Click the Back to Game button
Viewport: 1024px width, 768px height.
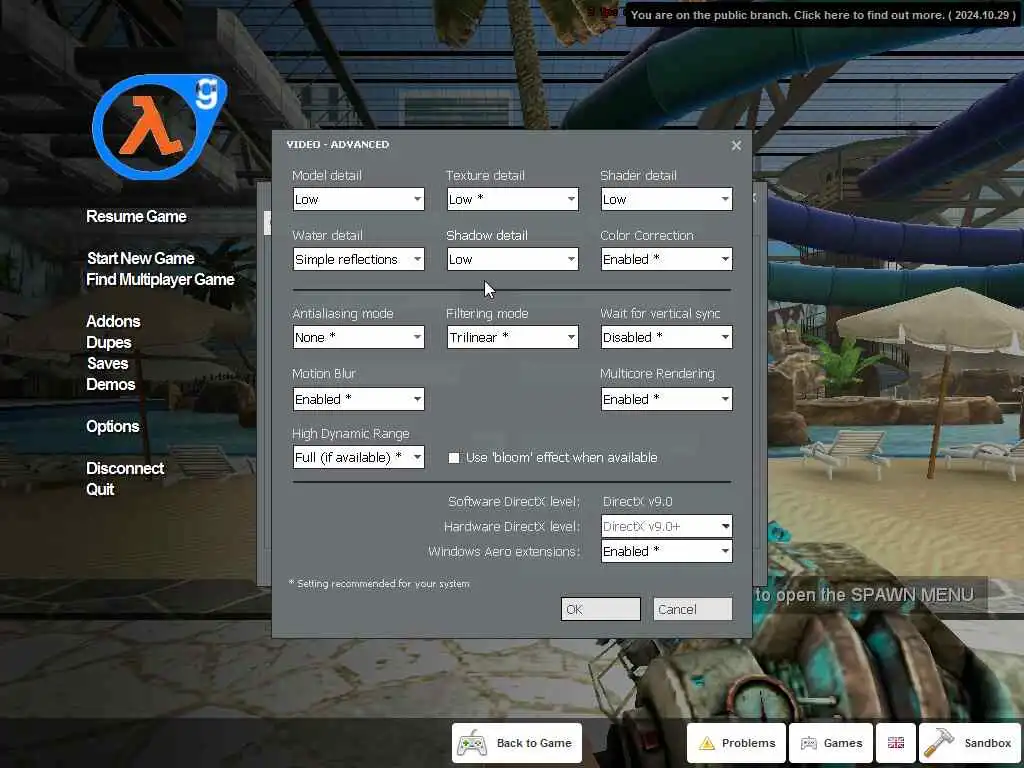tap(517, 743)
